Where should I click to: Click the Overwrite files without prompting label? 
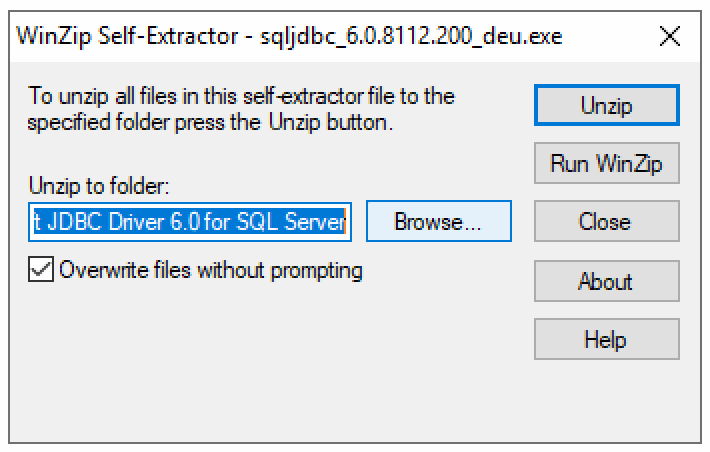(x=211, y=270)
